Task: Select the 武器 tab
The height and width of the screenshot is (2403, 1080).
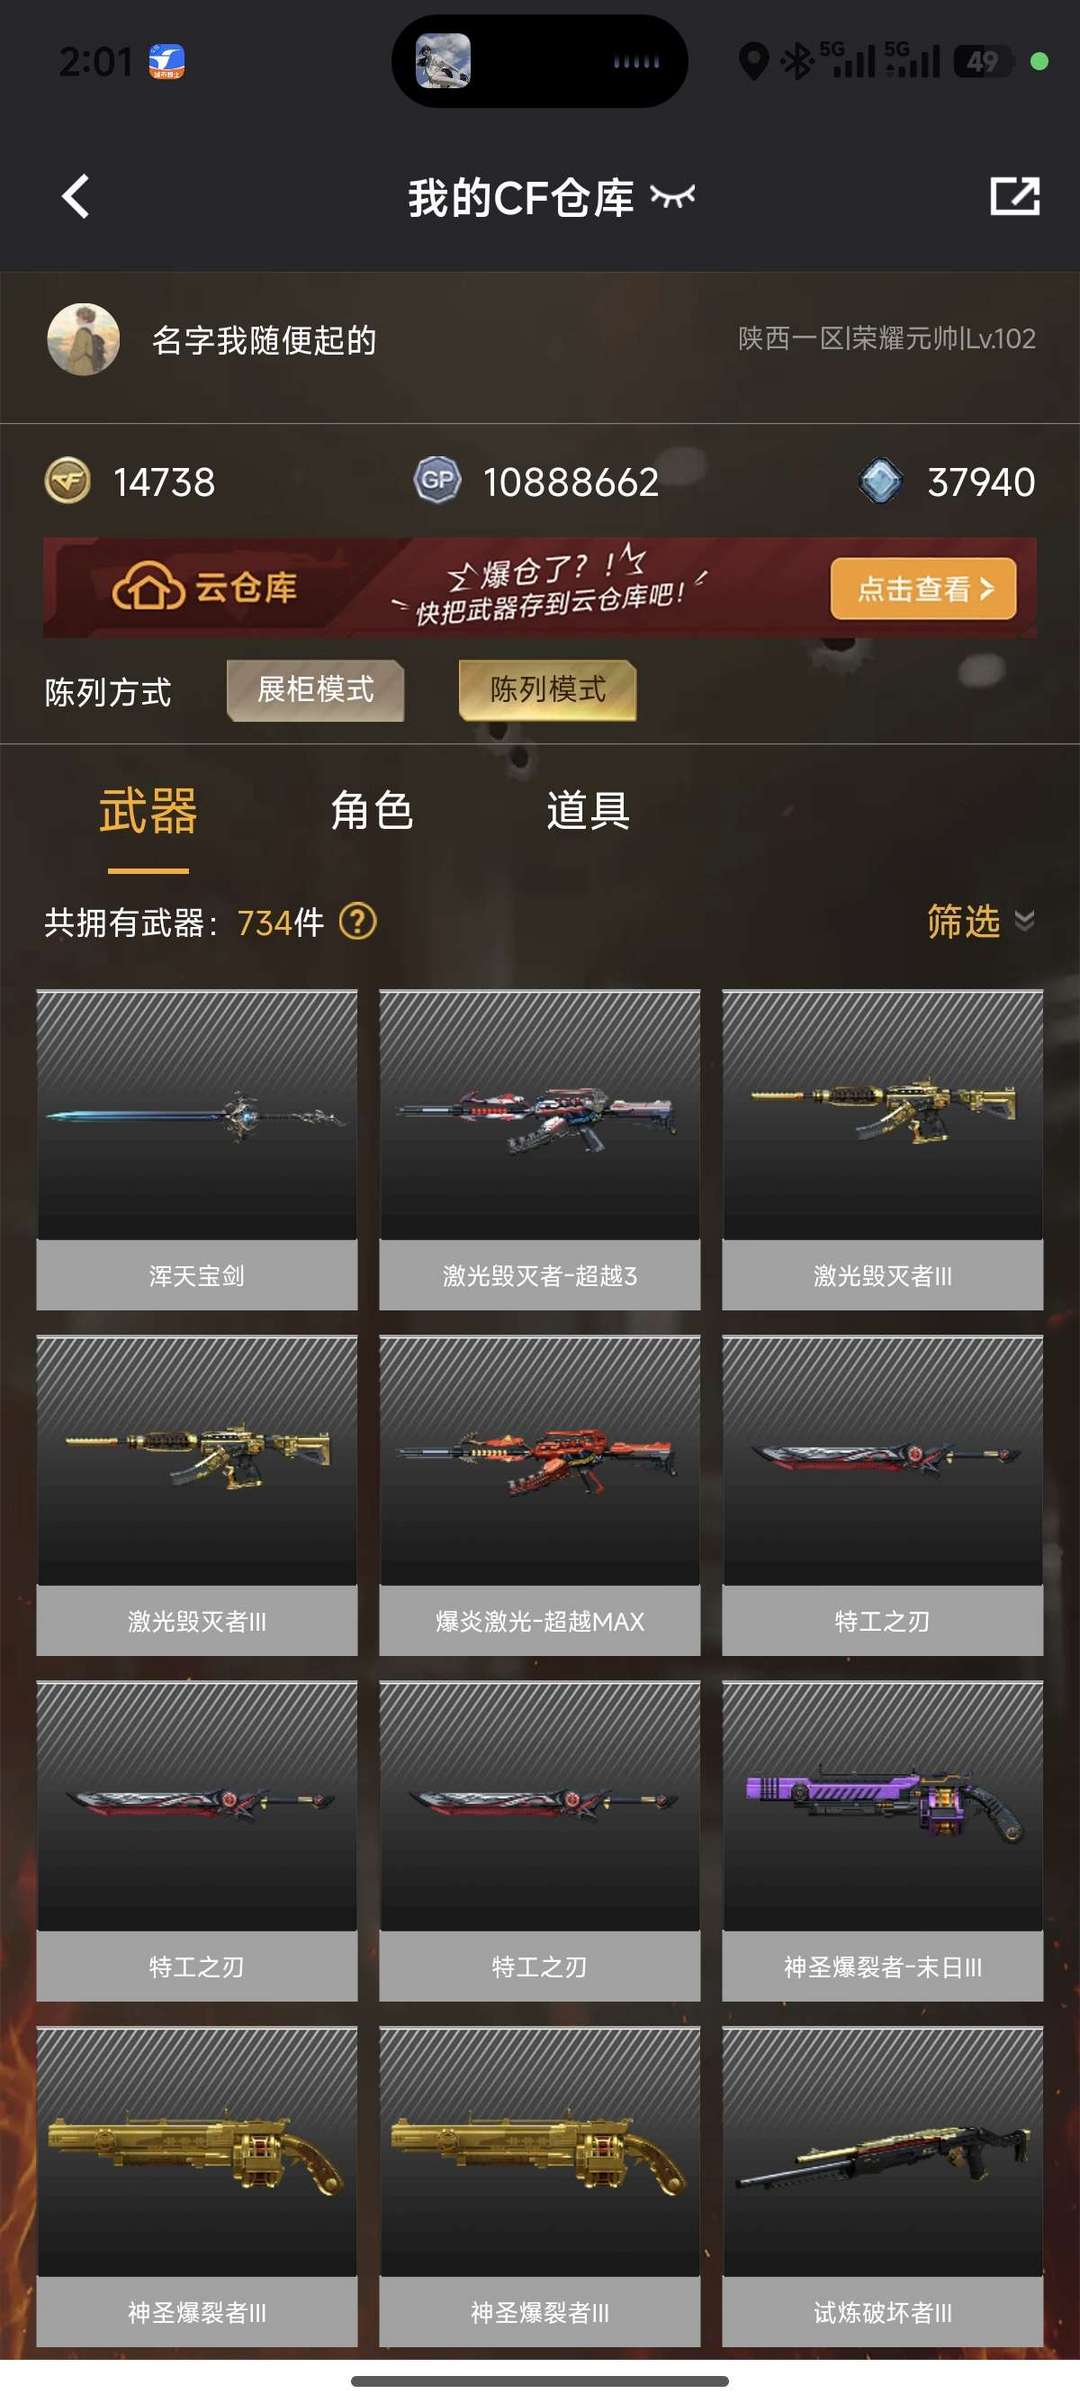Action: [x=148, y=811]
